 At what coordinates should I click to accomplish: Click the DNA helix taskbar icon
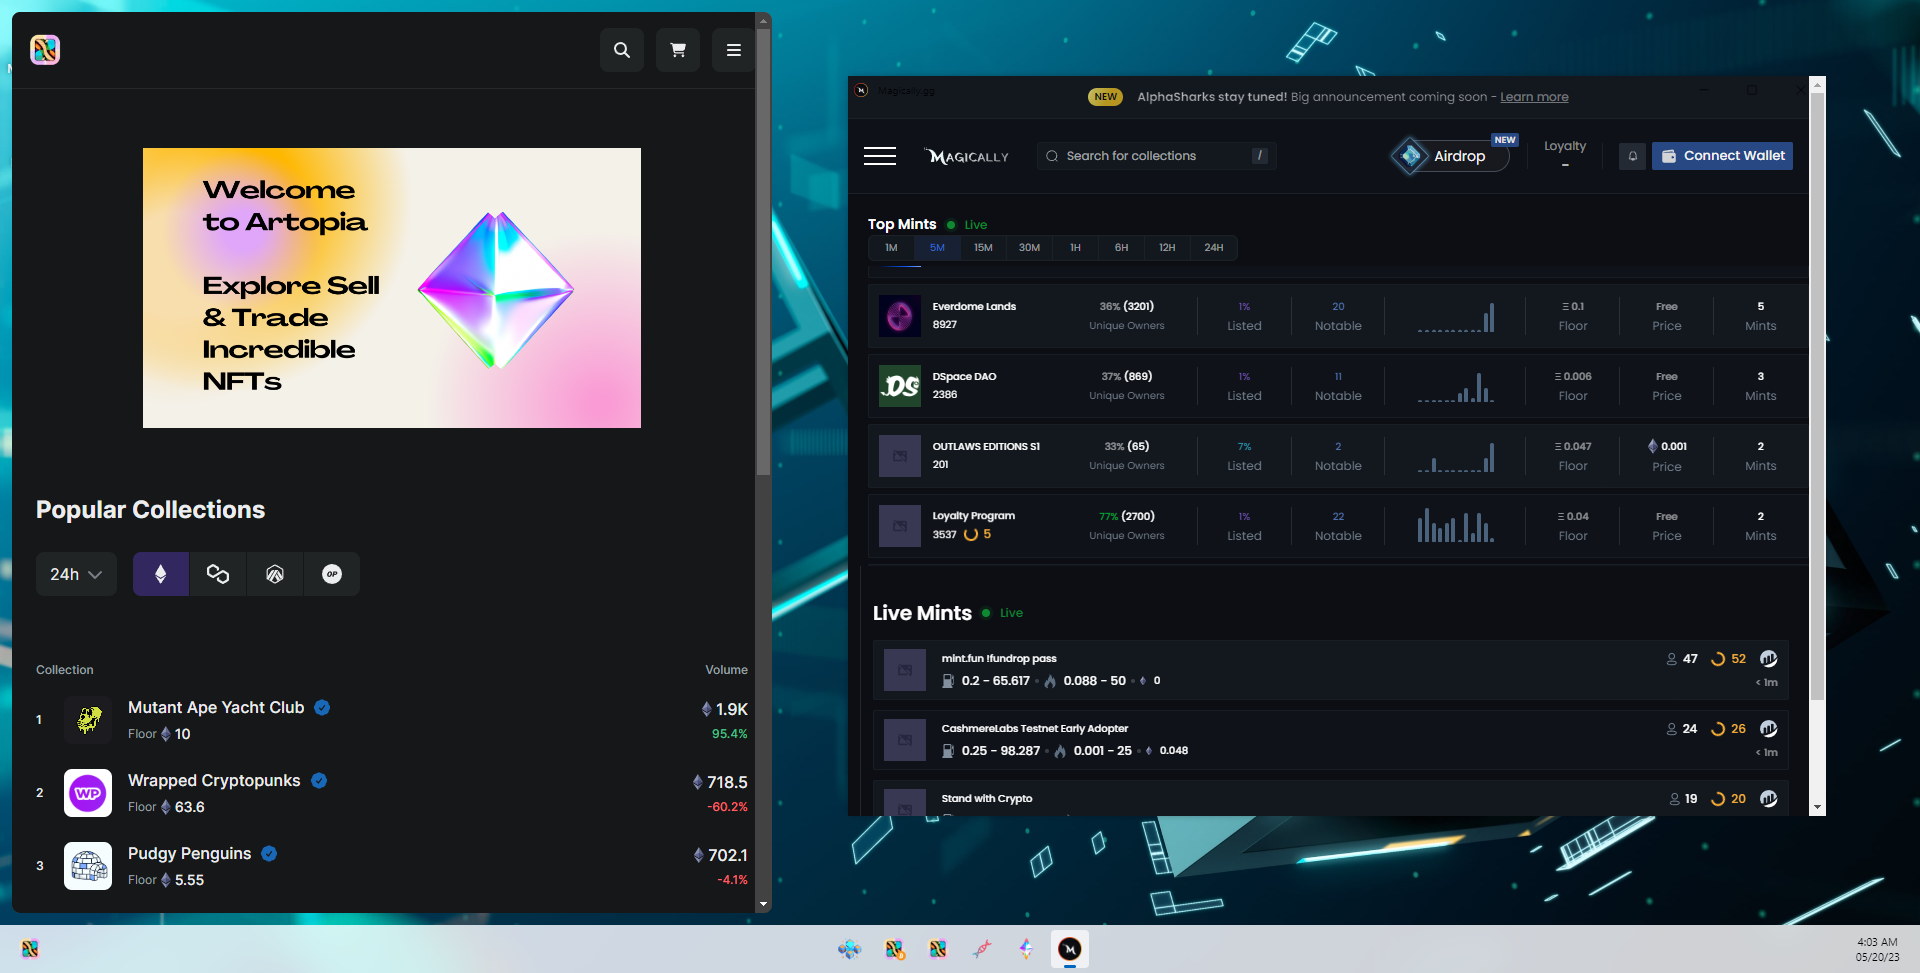click(982, 949)
